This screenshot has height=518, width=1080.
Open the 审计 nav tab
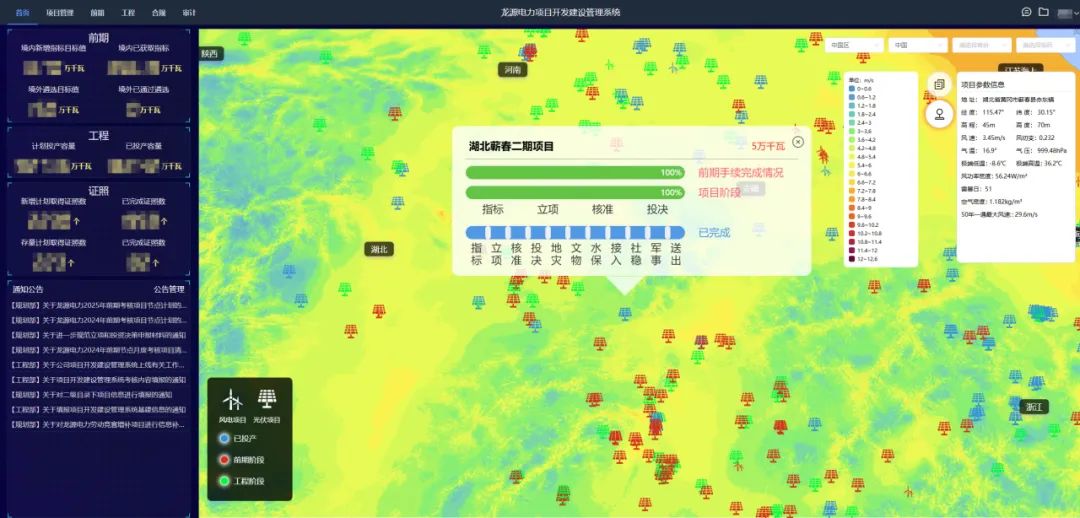point(189,12)
